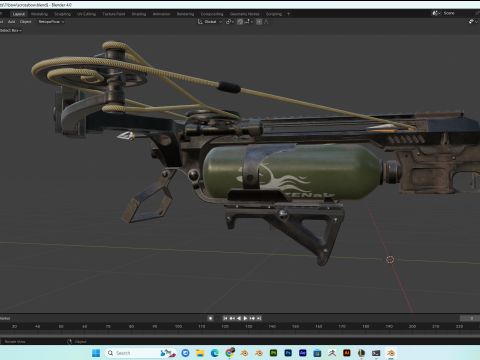Open the blue round app beside Search
The image size is (480, 360).
(185, 353)
